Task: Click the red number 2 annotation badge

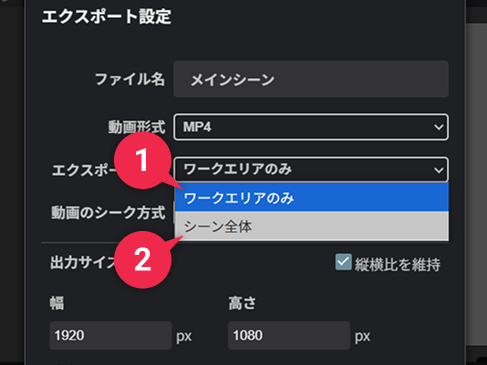Action: (143, 260)
